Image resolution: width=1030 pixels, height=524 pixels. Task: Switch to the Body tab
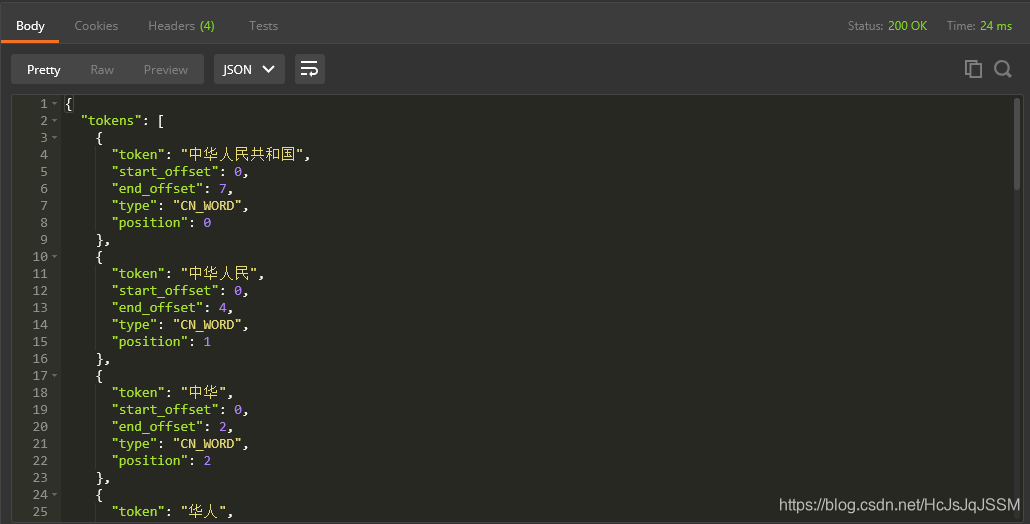pos(30,26)
